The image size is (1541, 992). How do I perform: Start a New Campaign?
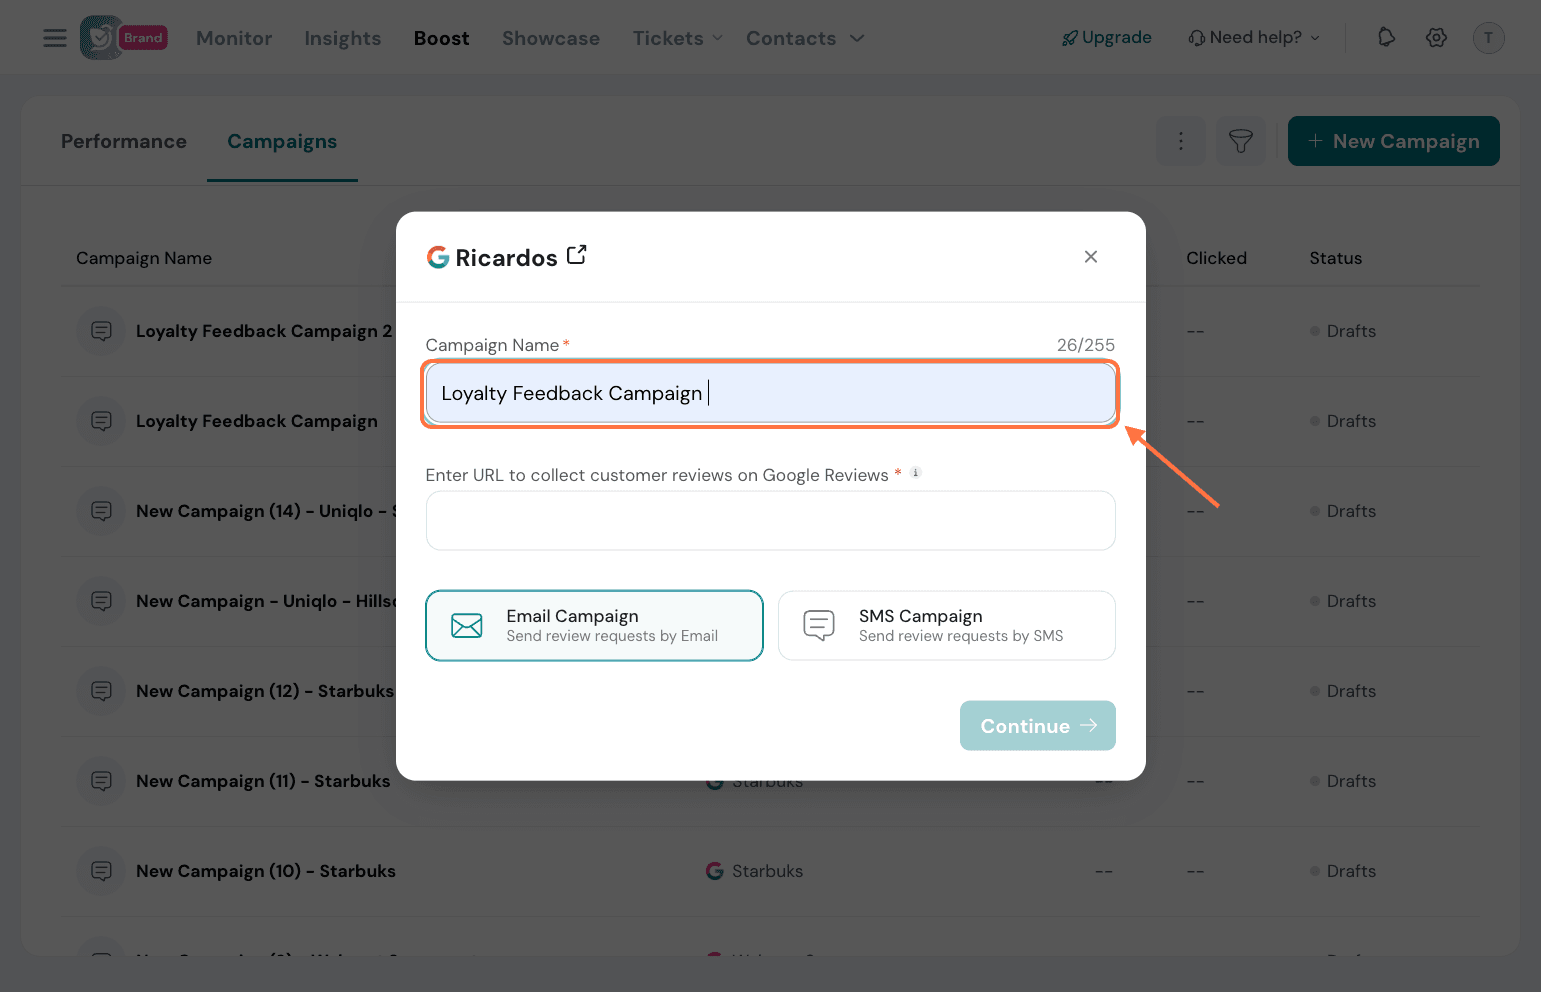click(1393, 141)
